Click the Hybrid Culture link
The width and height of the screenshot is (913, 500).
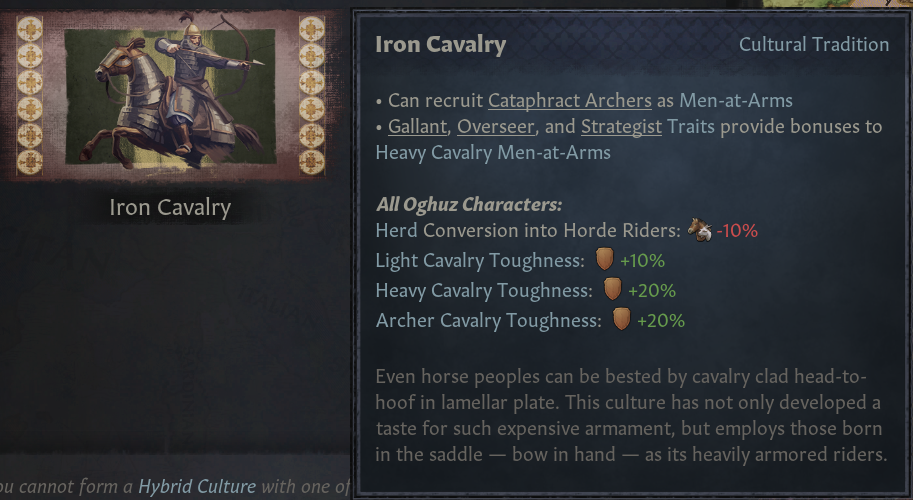click(x=196, y=486)
